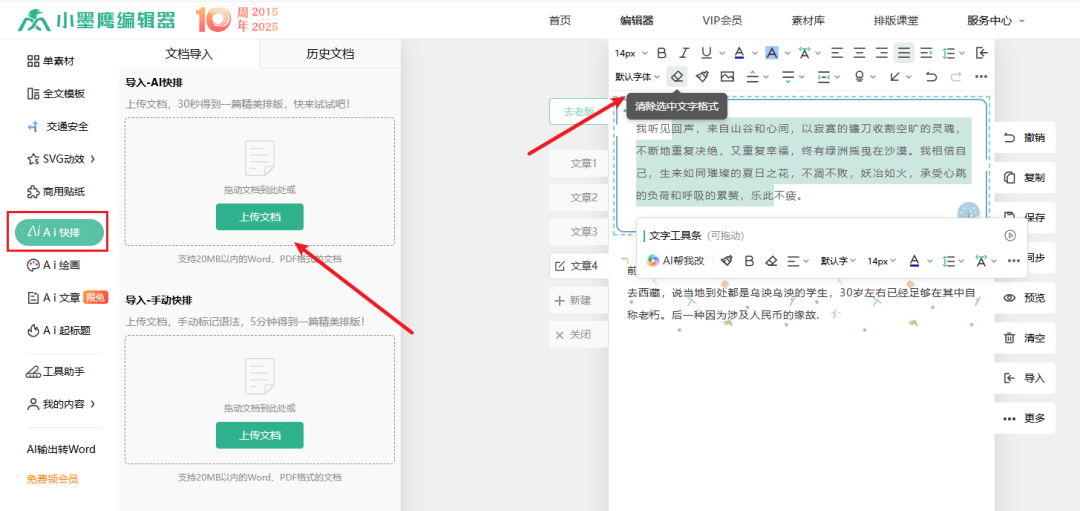Click the background highlight color A in the top toolbar

(771, 52)
